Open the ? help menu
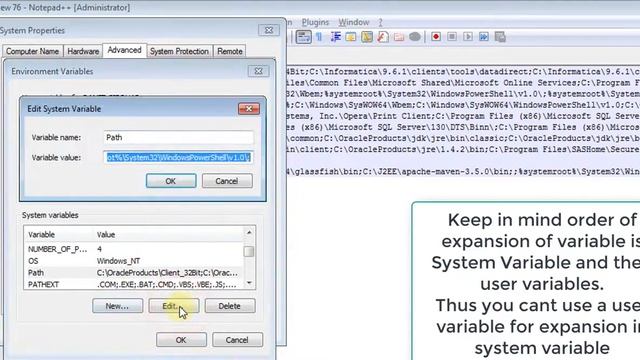This screenshot has height=360, width=640. [380, 22]
